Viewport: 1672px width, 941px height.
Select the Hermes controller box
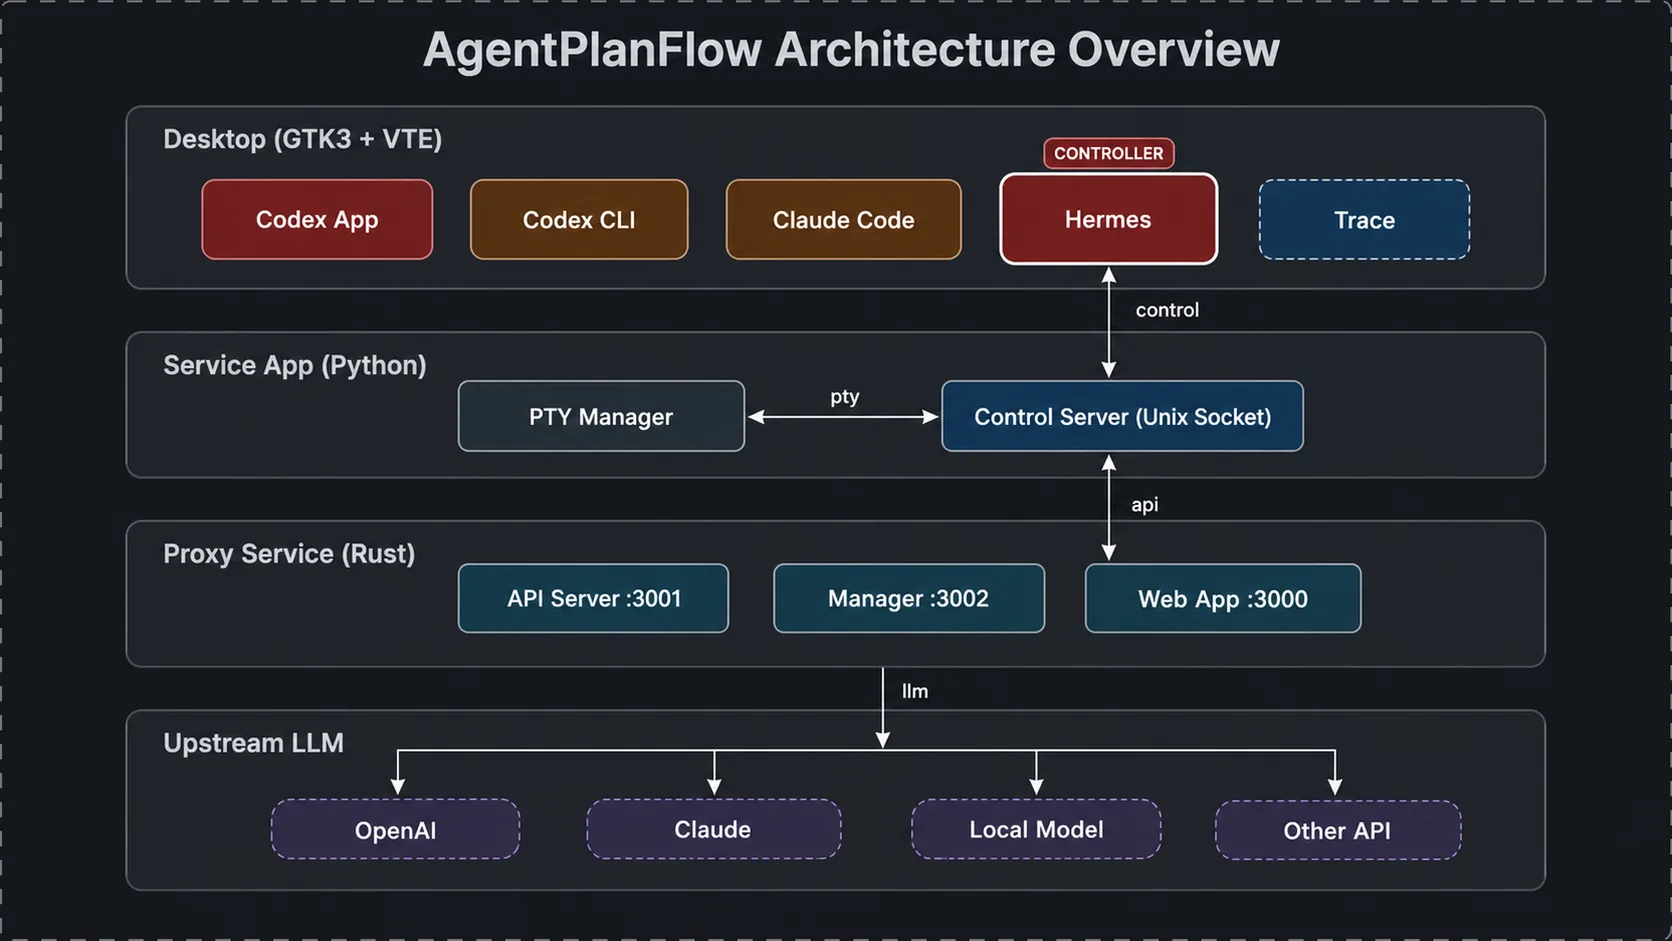click(x=1108, y=219)
